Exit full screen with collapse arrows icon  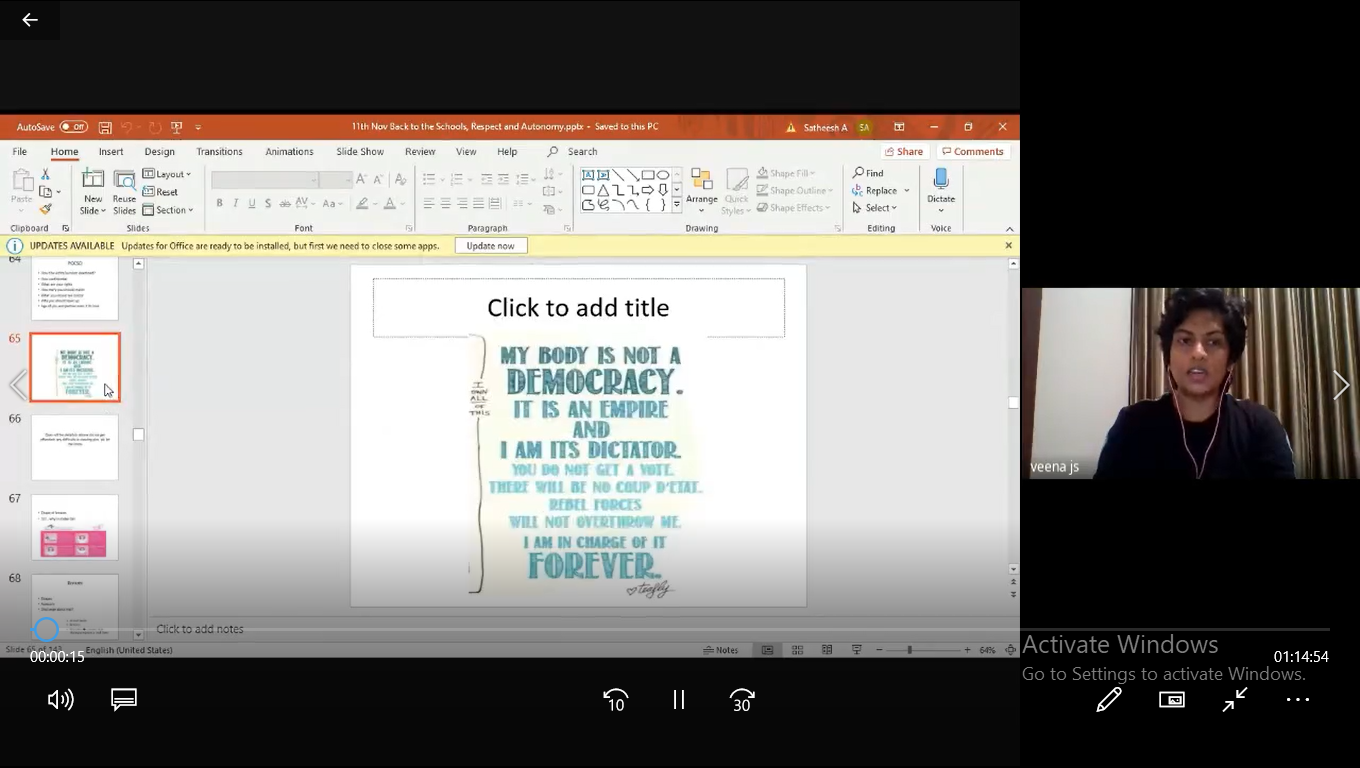[x=1235, y=699]
